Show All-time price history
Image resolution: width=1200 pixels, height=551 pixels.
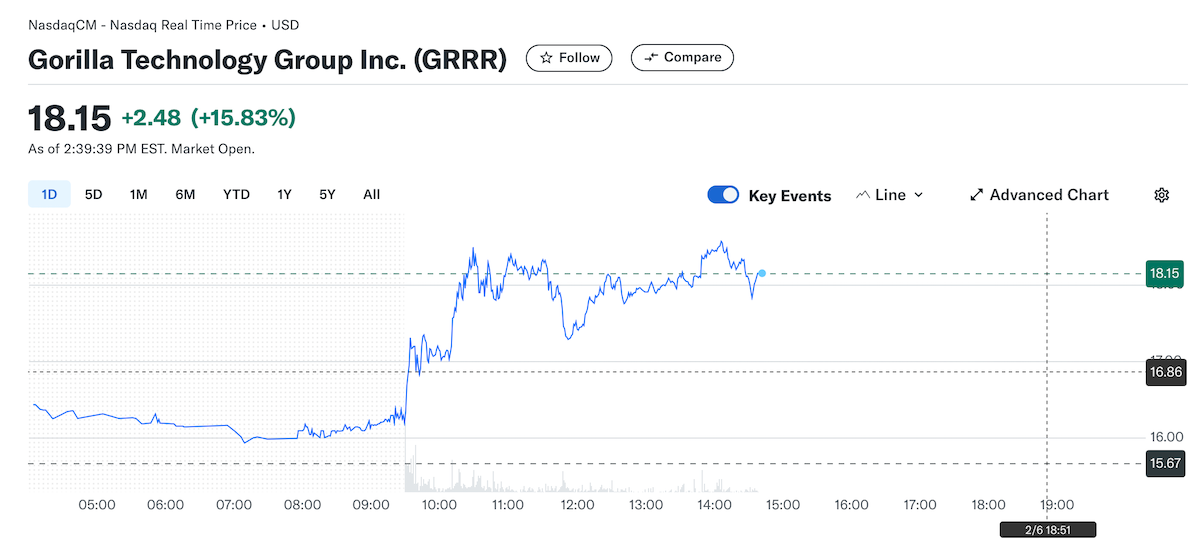click(x=371, y=194)
